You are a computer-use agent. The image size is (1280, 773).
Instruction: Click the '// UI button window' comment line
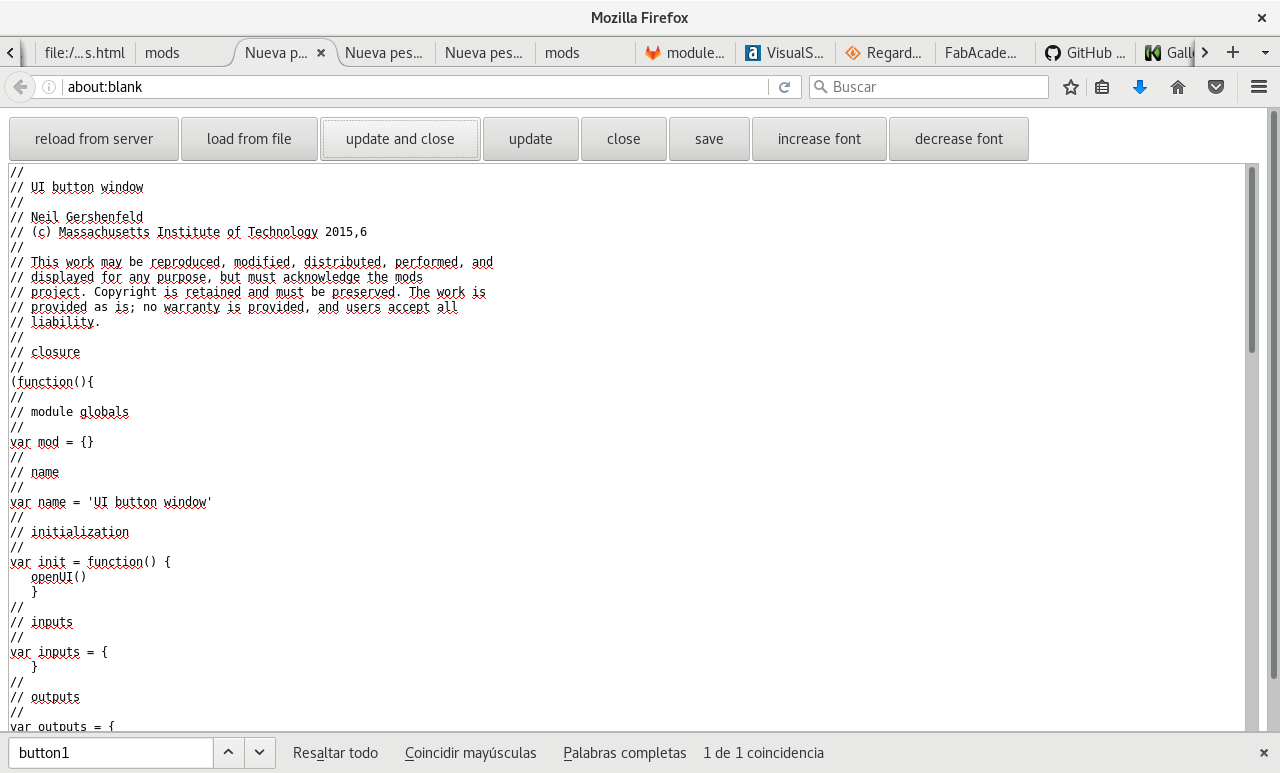point(77,187)
